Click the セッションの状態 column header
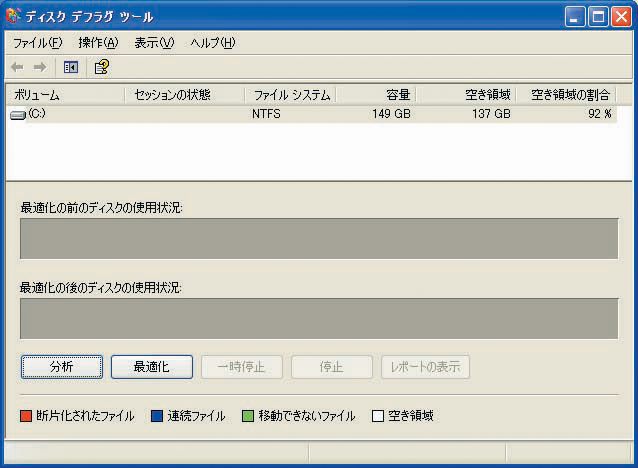This screenshot has width=638, height=468. point(184,95)
